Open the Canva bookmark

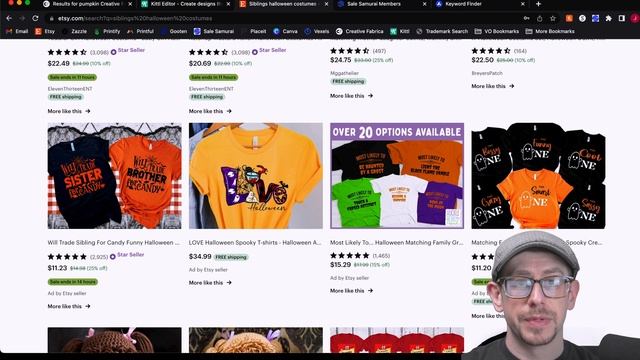click(285, 31)
